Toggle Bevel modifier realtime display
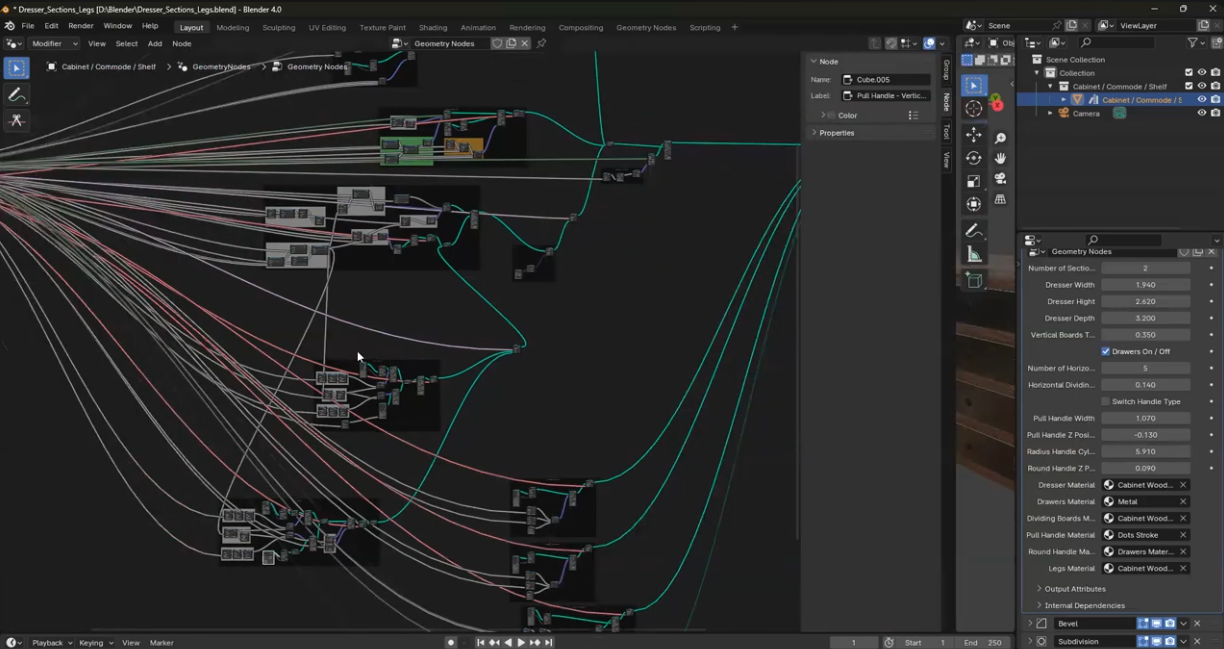1224x649 pixels. coord(1156,623)
